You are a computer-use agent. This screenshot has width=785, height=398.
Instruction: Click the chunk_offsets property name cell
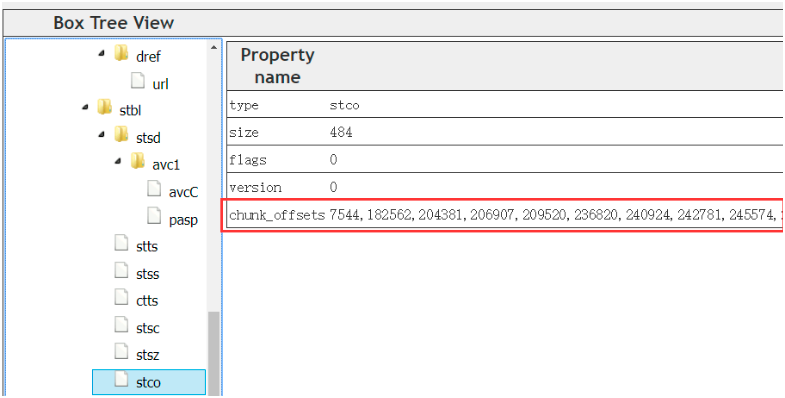point(277,215)
